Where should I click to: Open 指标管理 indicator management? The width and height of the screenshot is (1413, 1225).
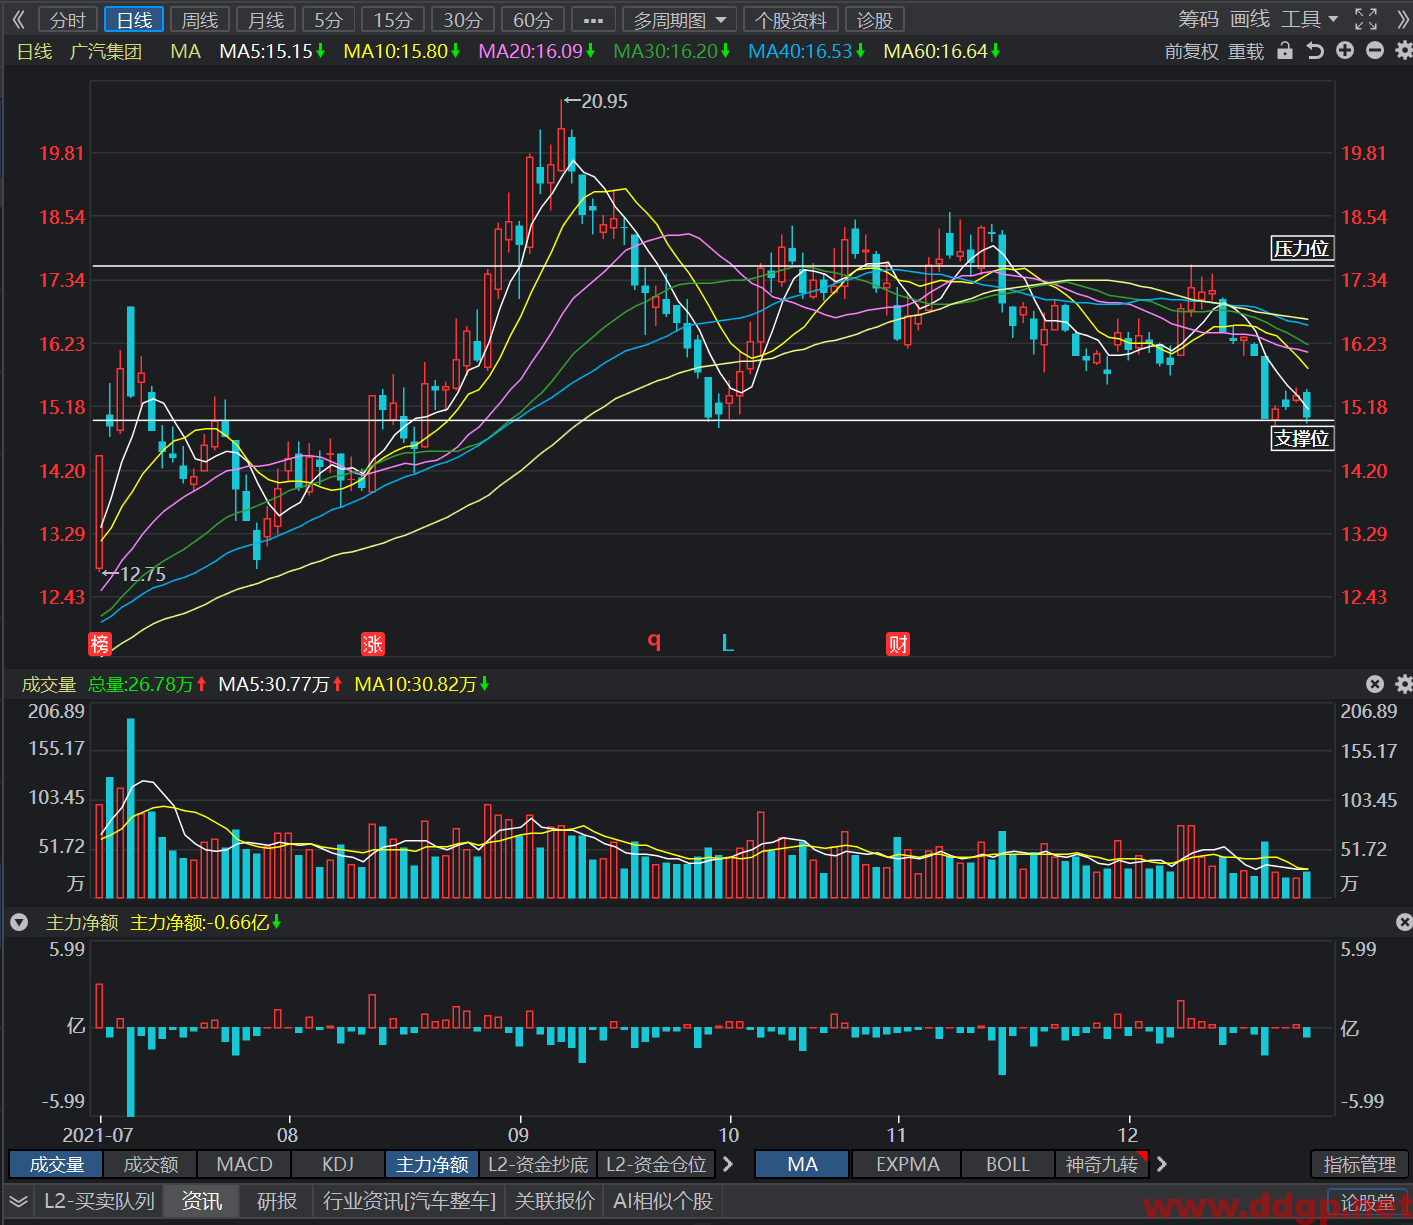[1359, 1164]
